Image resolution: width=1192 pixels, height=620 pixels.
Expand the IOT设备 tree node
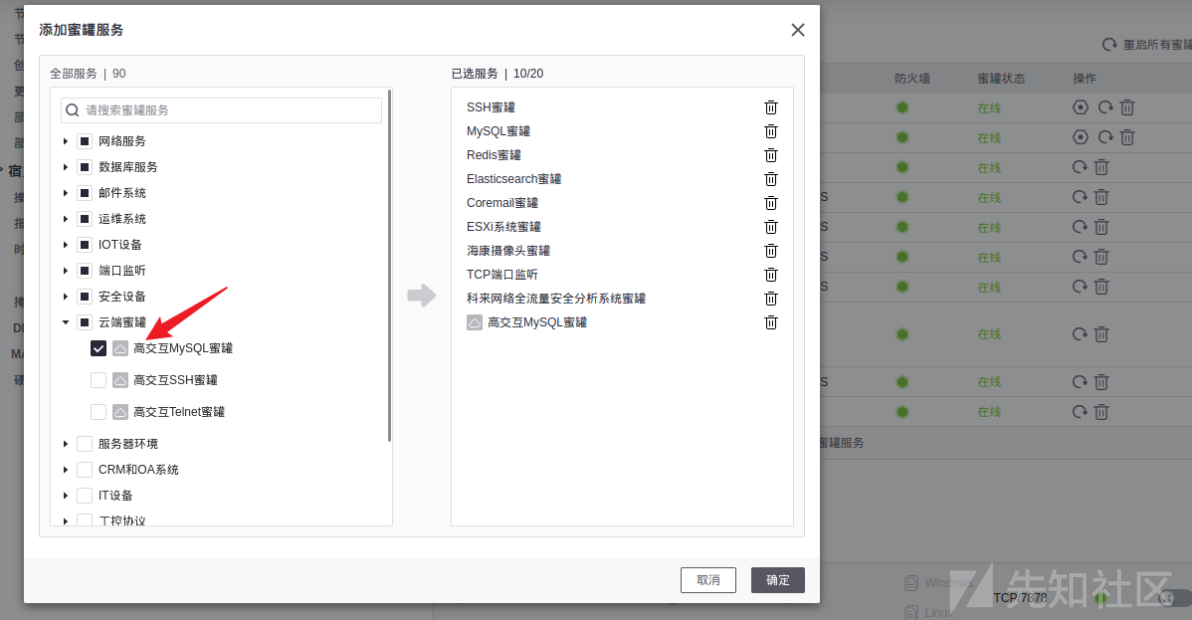(x=65, y=245)
